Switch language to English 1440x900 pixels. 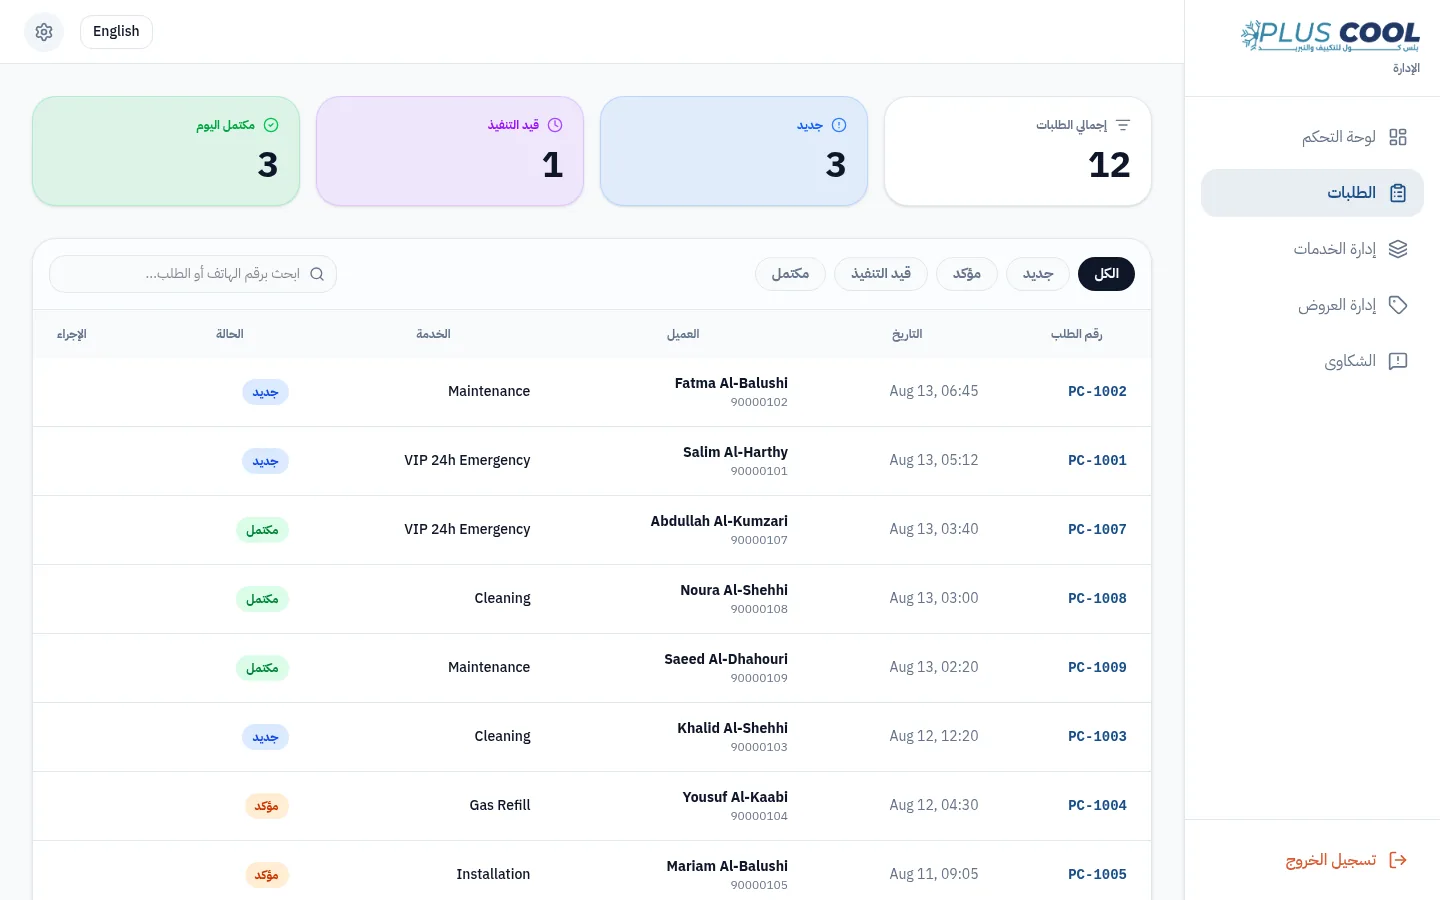click(116, 32)
